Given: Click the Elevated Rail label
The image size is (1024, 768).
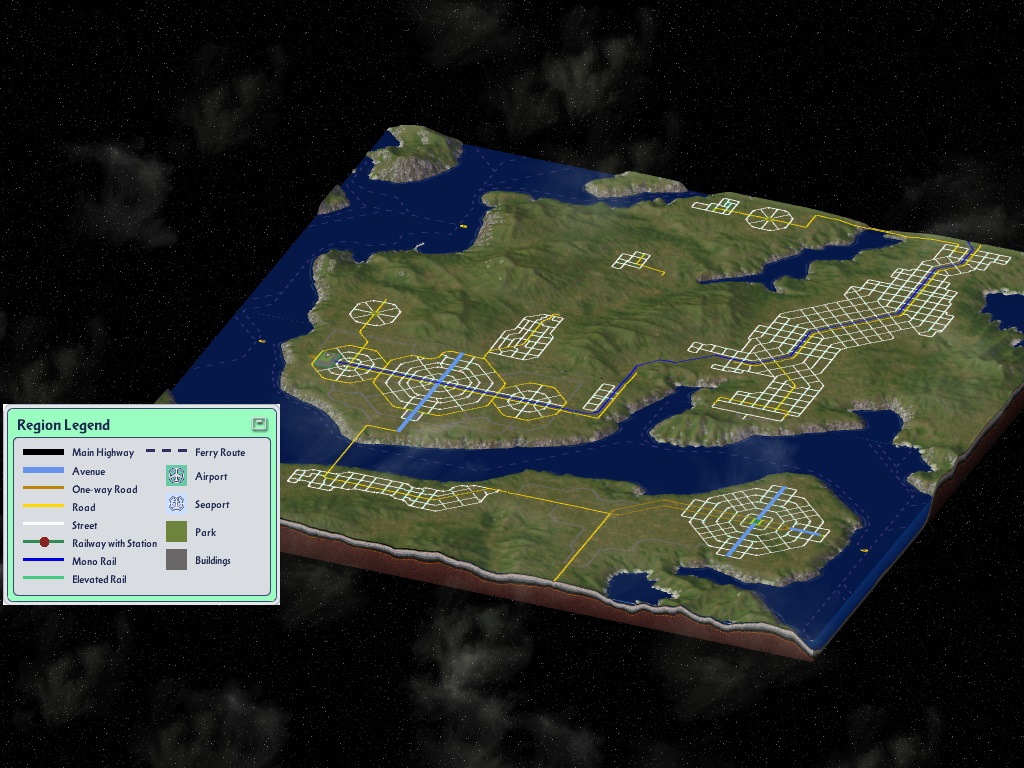Looking at the screenshot, I should [99, 579].
